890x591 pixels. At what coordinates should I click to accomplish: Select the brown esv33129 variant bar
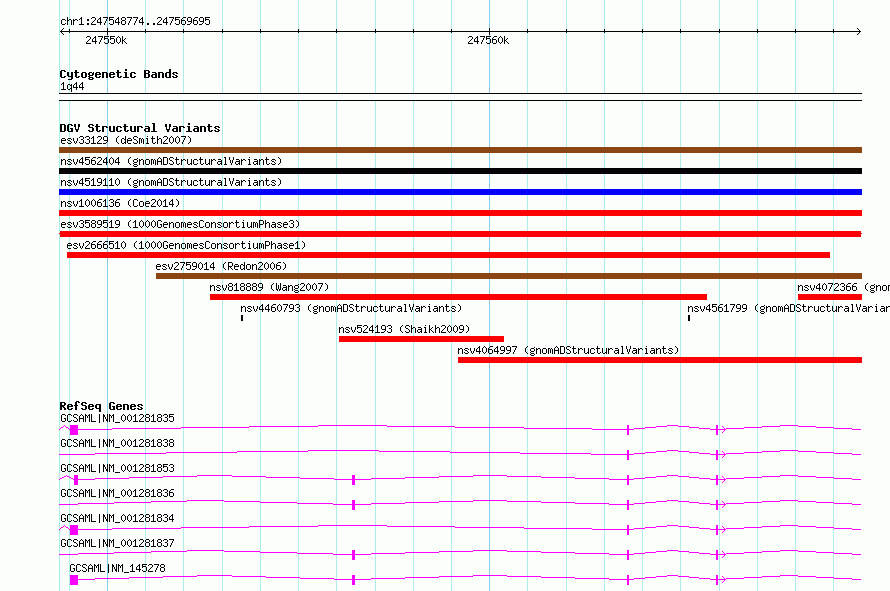pyautogui.click(x=460, y=150)
